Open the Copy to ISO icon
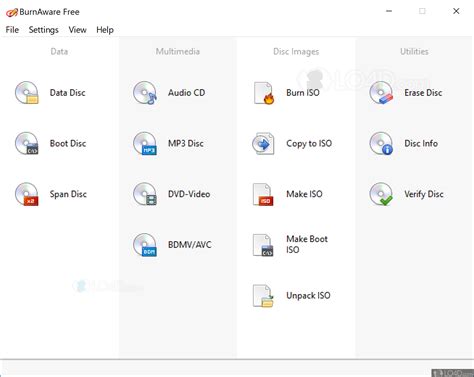 click(x=263, y=144)
